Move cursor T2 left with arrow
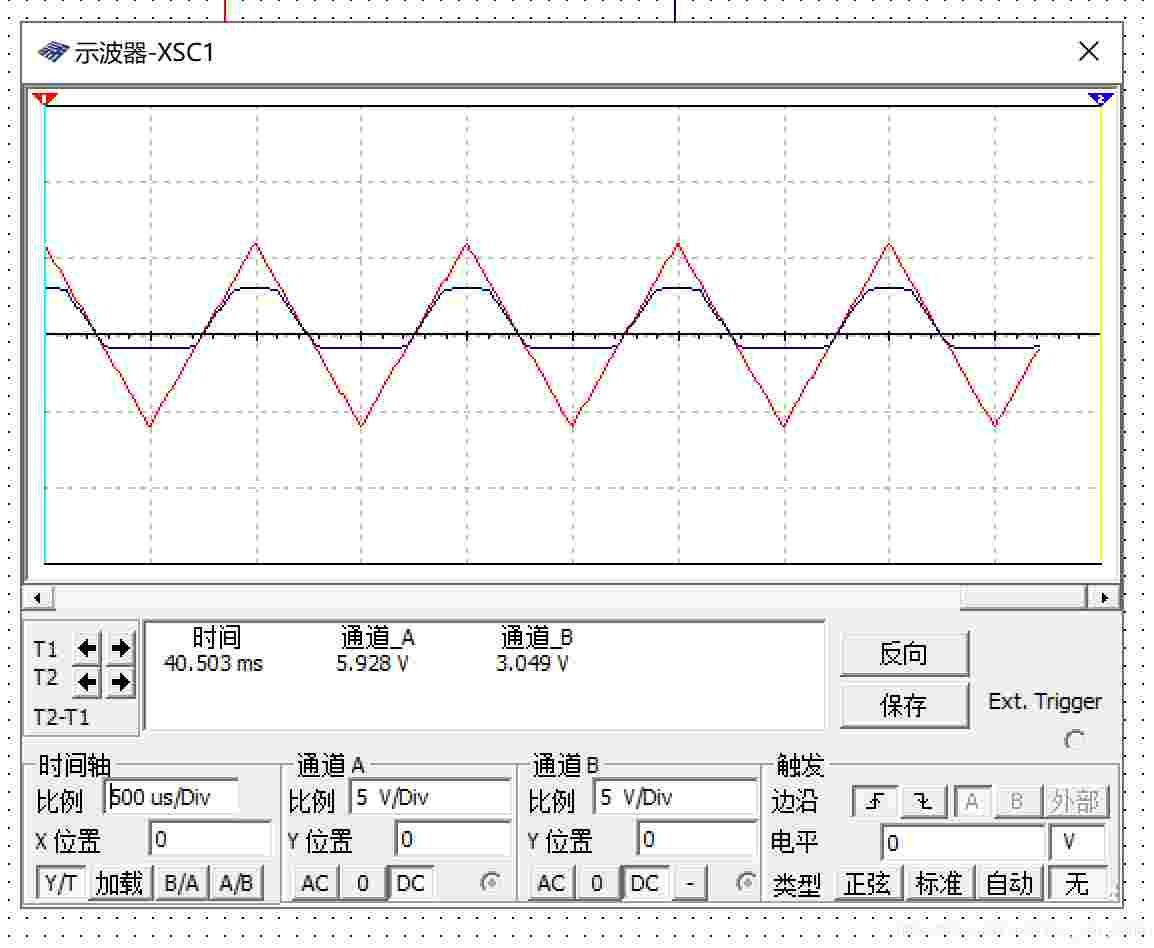Image resolution: width=1154 pixels, height=948 pixels. click(87, 682)
